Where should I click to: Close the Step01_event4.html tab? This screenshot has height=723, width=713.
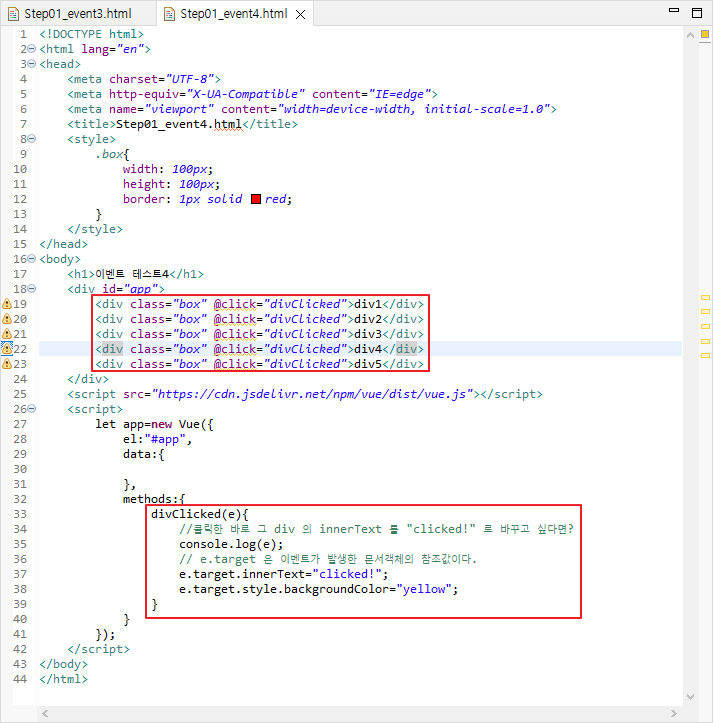point(300,15)
